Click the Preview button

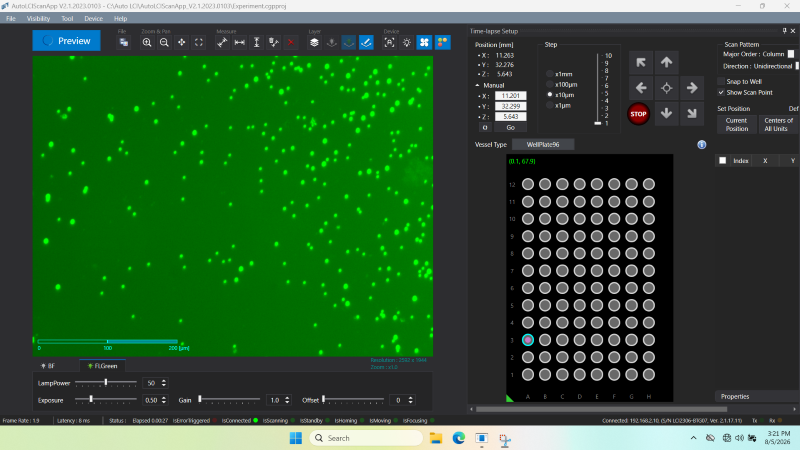click(x=66, y=41)
